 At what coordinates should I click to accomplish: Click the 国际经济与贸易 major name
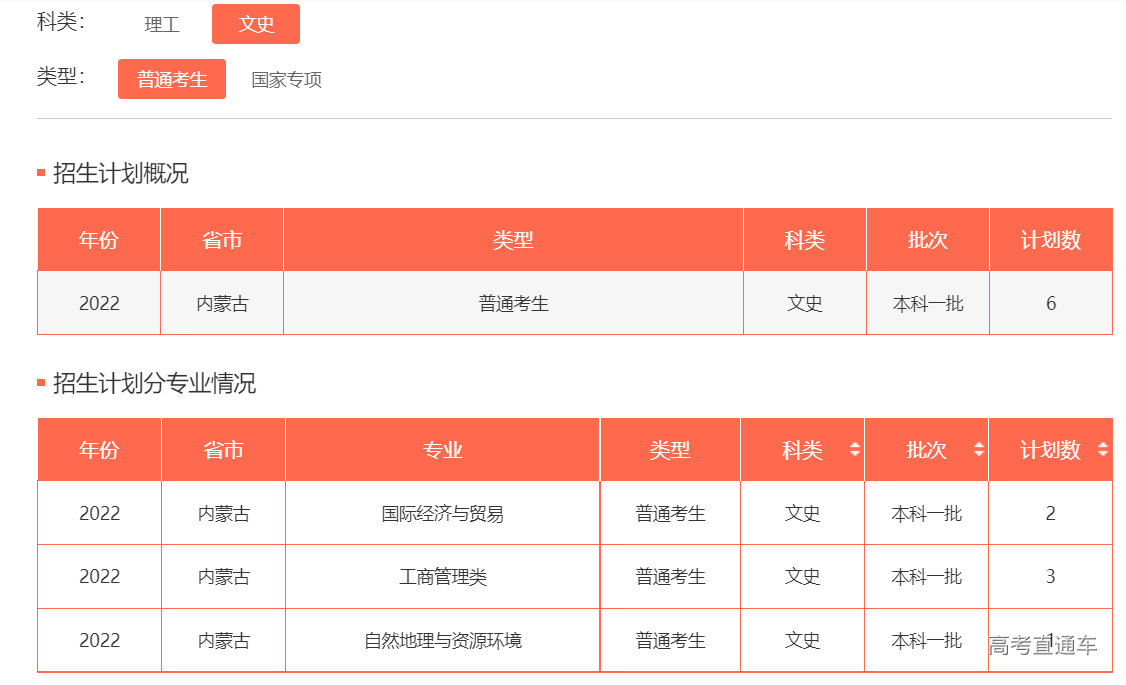pyautogui.click(x=443, y=512)
